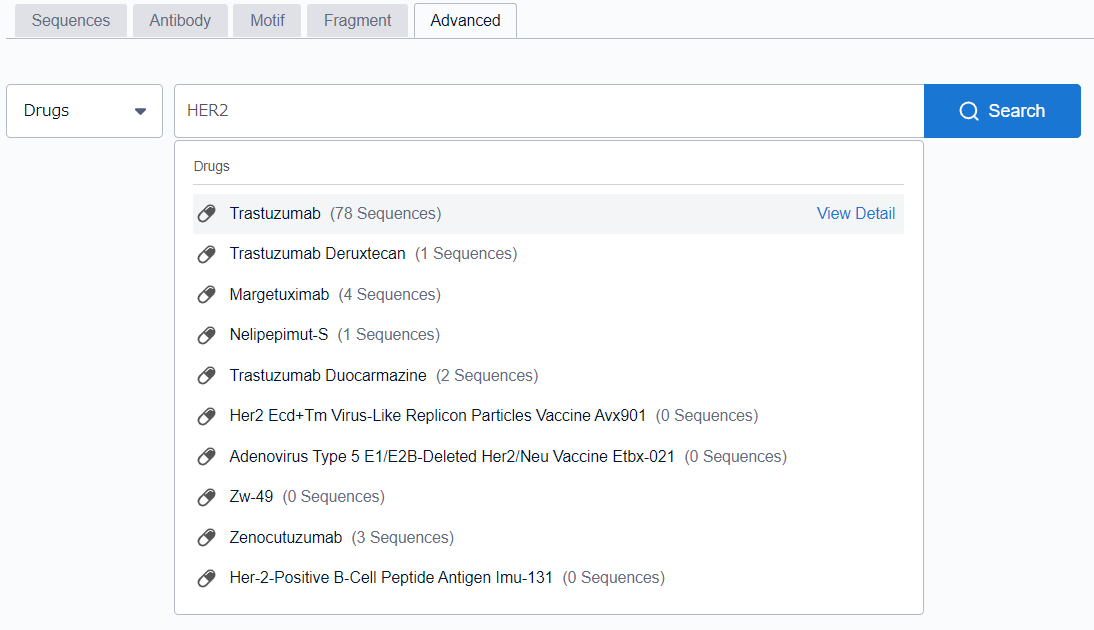Viewport: 1094px width, 630px height.
Task: Click into the HER2 search input field
Action: coord(548,111)
